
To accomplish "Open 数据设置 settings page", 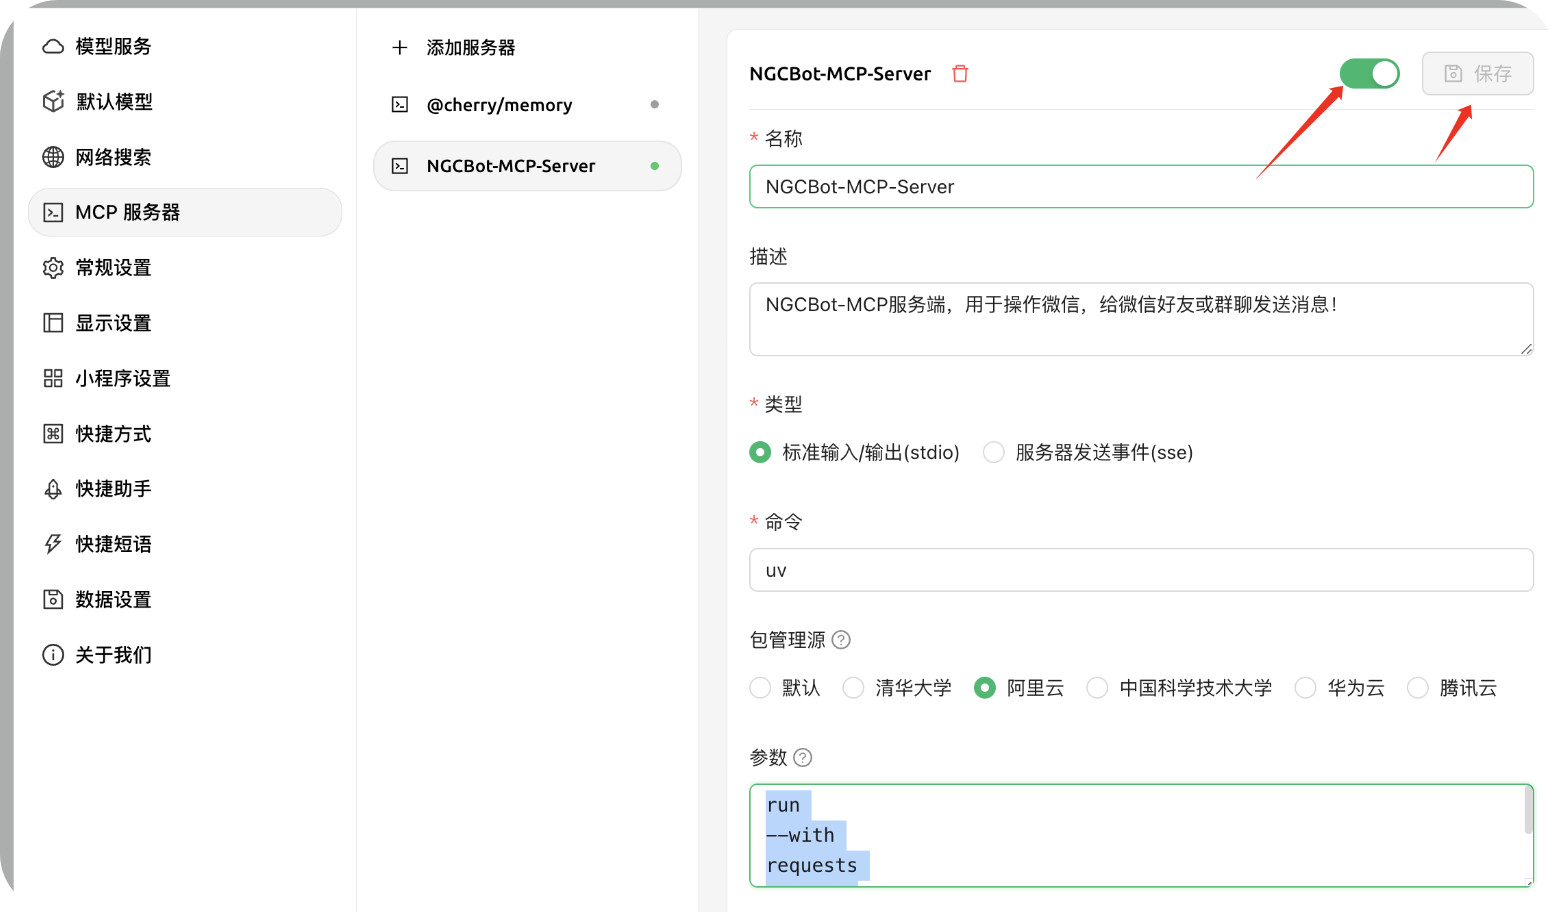I will [x=185, y=599].
